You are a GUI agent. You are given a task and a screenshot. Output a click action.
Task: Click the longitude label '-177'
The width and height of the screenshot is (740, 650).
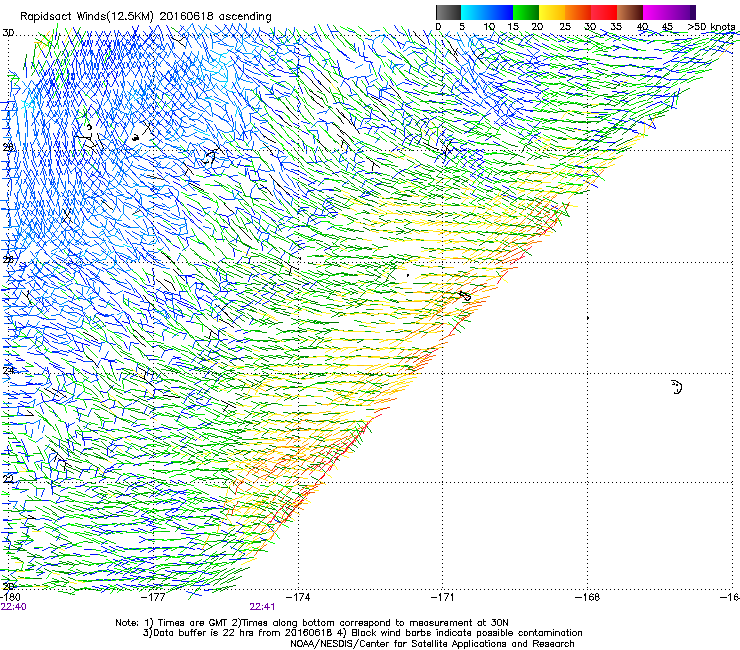pos(153,597)
